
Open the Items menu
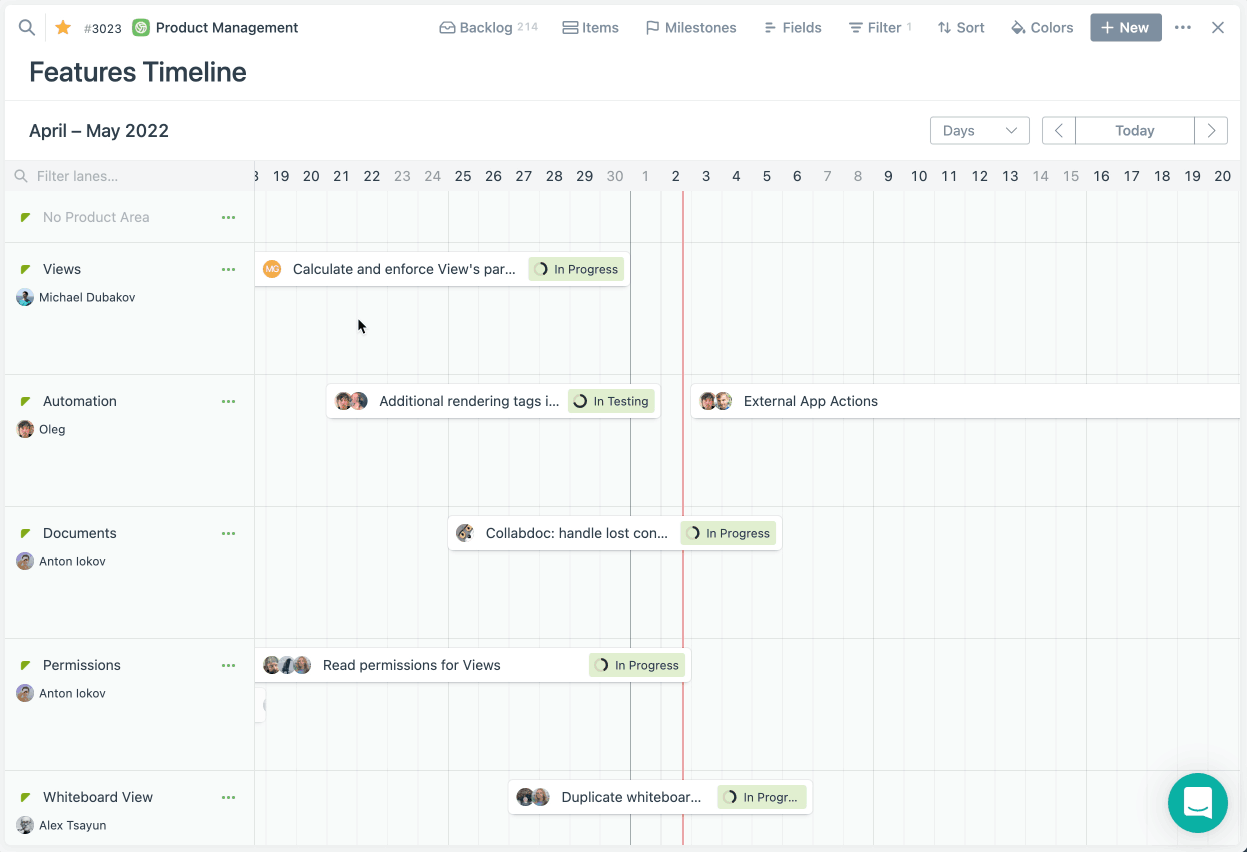[x=590, y=28]
